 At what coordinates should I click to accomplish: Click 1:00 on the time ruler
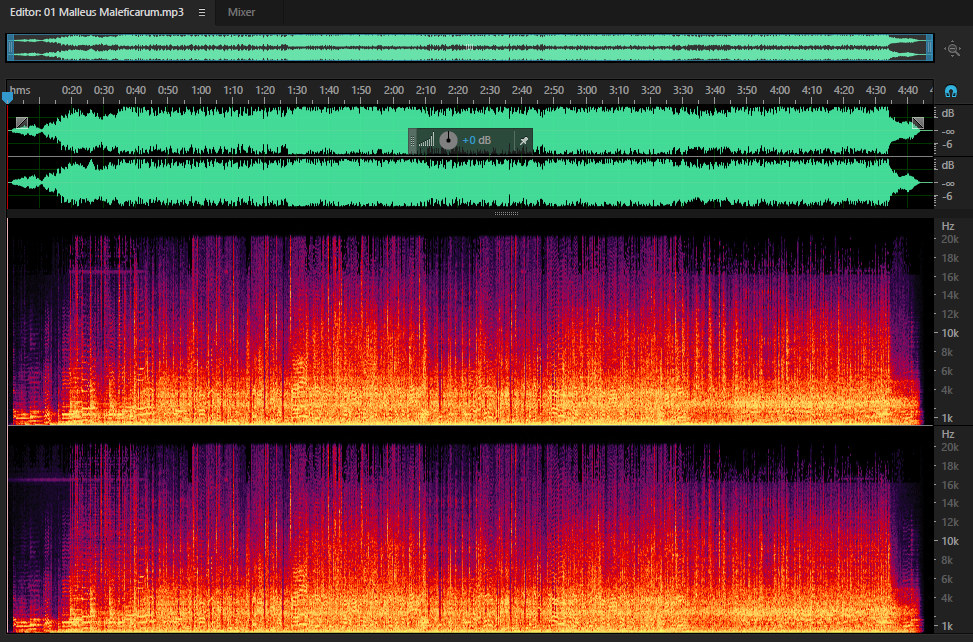[200, 90]
